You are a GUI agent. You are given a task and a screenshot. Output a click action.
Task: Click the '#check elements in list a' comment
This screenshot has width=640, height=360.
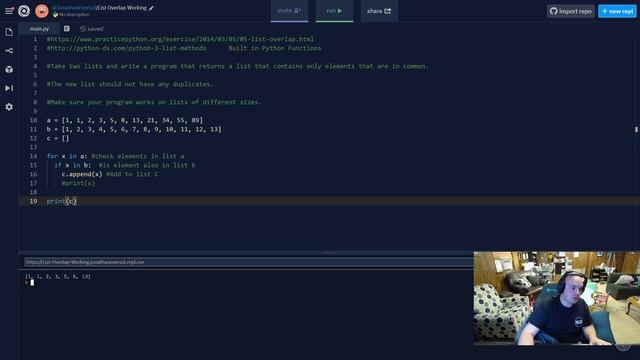[x=138, y=156]
